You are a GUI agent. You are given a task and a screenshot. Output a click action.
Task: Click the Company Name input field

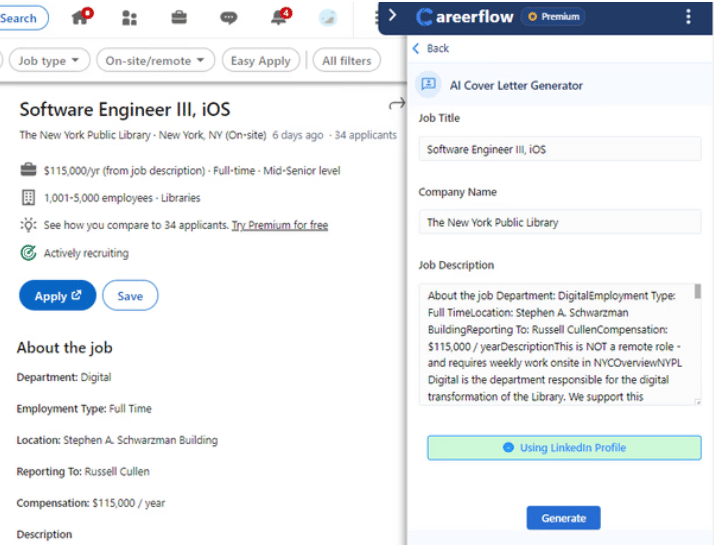[x=560, y=222]
